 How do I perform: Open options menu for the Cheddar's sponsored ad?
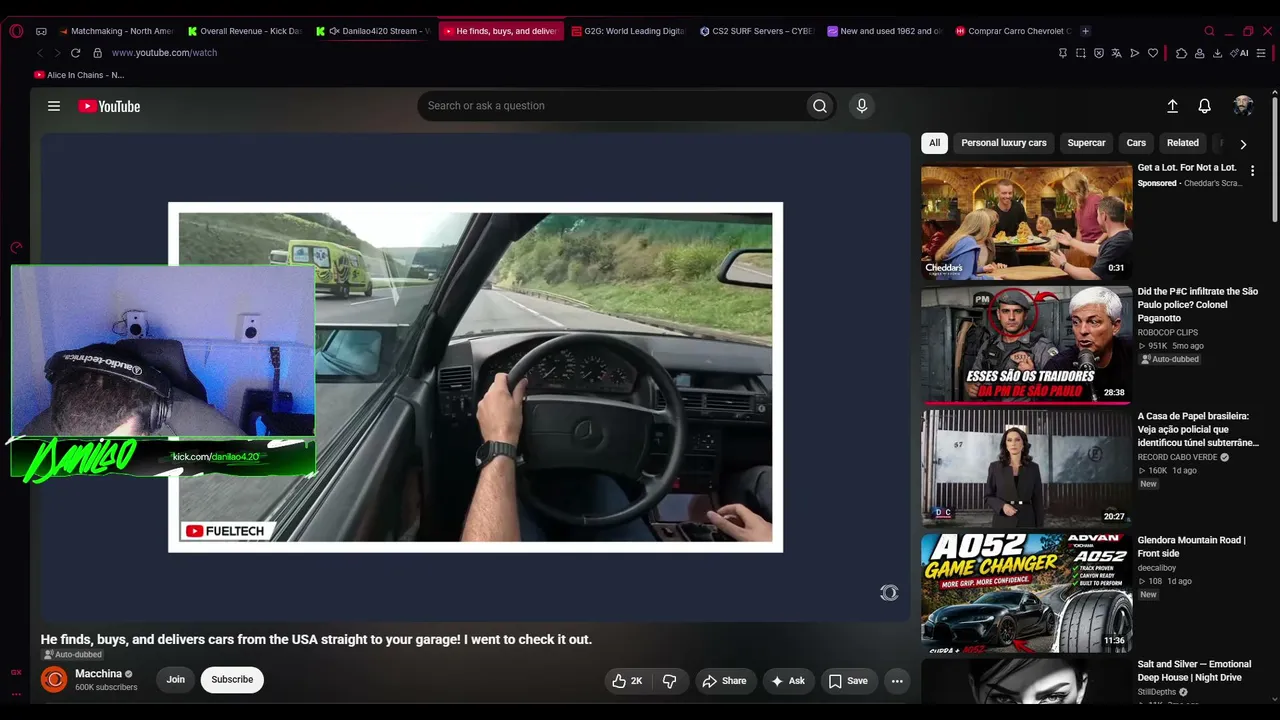(x=1252, y=171)
